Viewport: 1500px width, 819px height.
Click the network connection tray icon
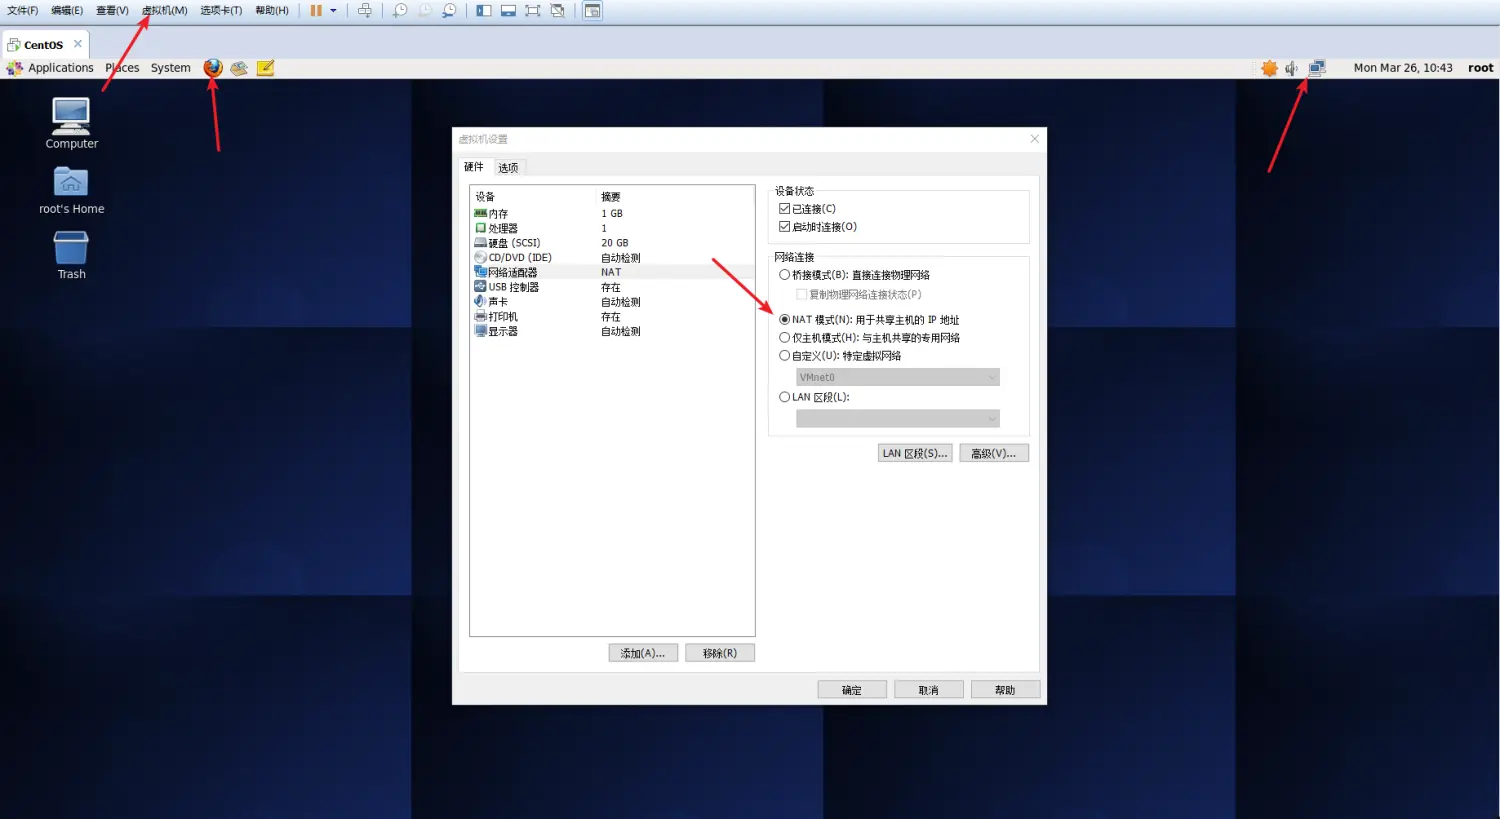click(x=1317, y=68)
